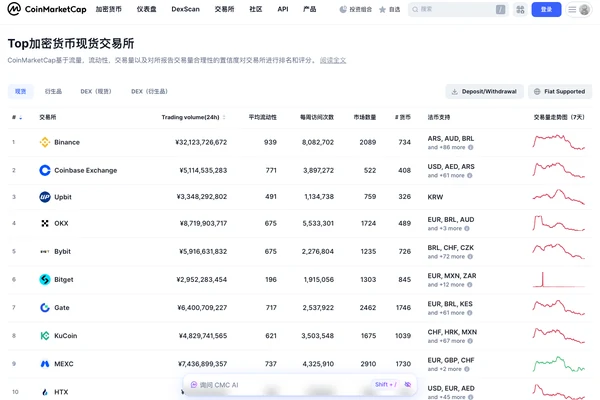Click the Upbit logo icon

[45, 197]
